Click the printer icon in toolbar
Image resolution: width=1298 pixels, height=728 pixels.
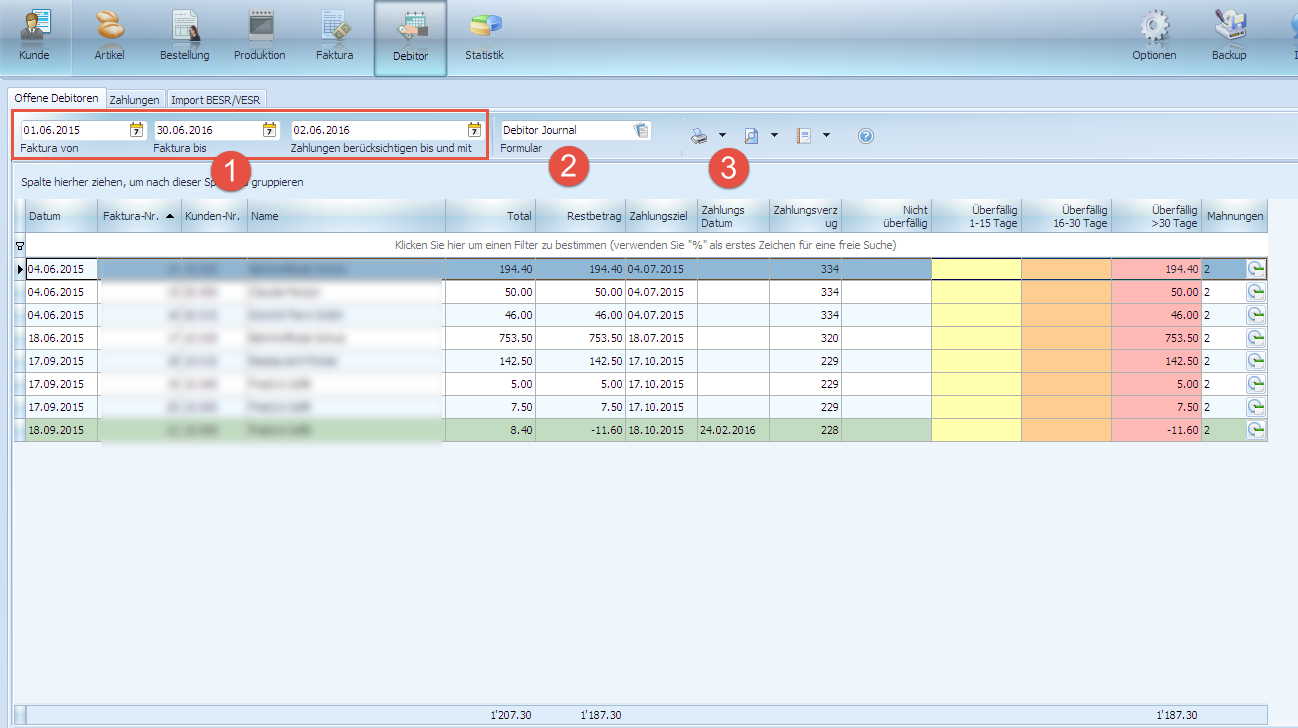tap(699, 135)
